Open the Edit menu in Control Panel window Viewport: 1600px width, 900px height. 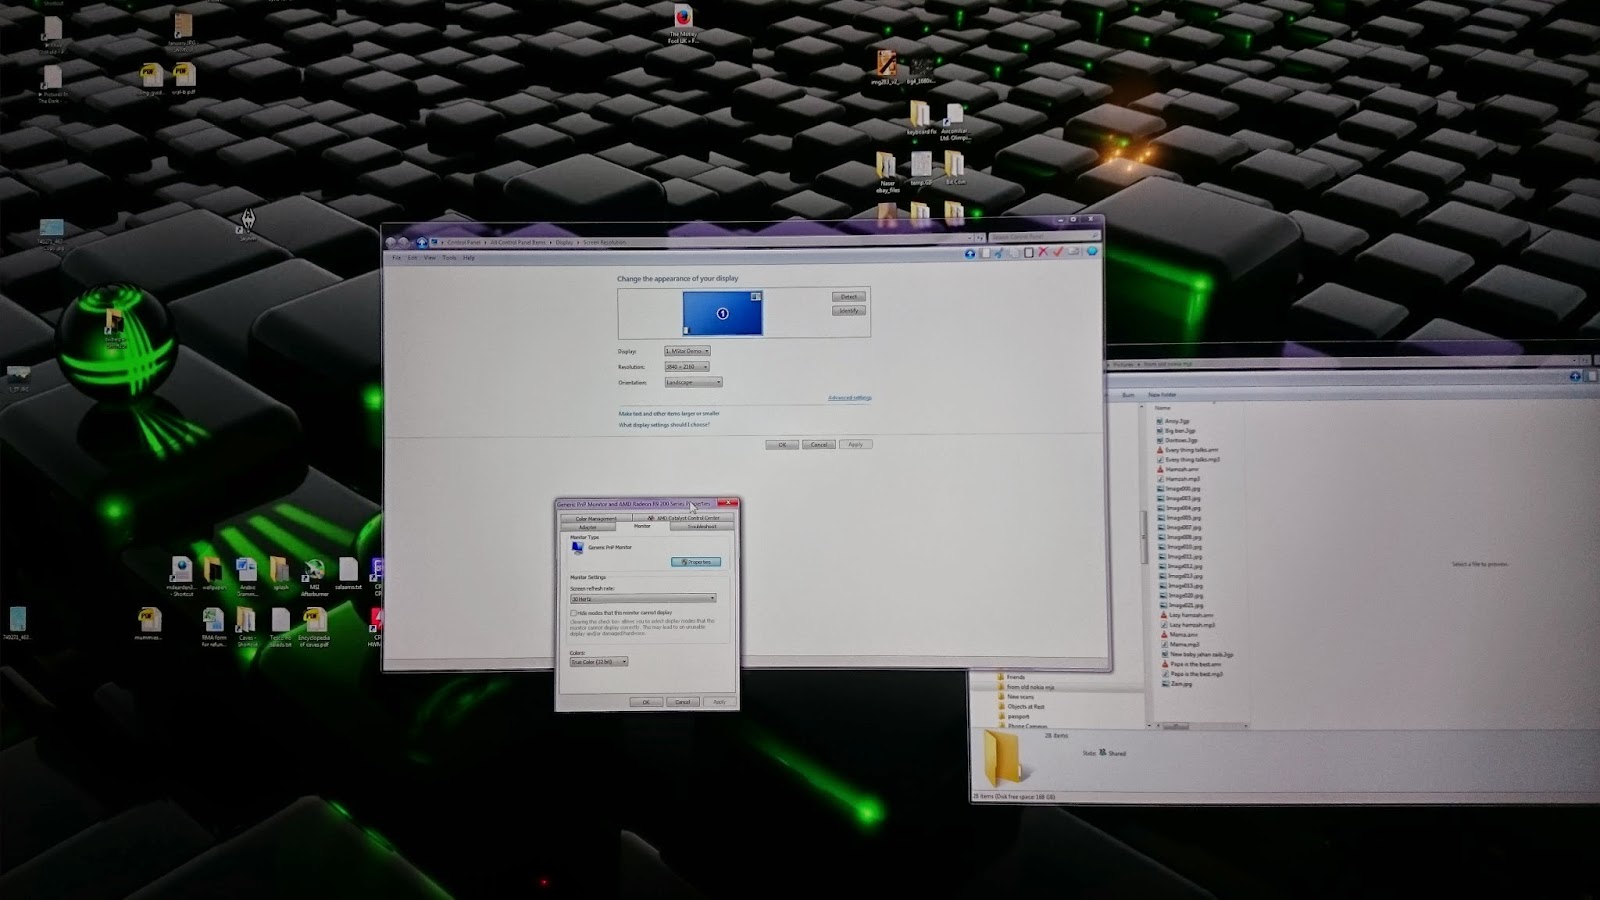tap(412, 258)
